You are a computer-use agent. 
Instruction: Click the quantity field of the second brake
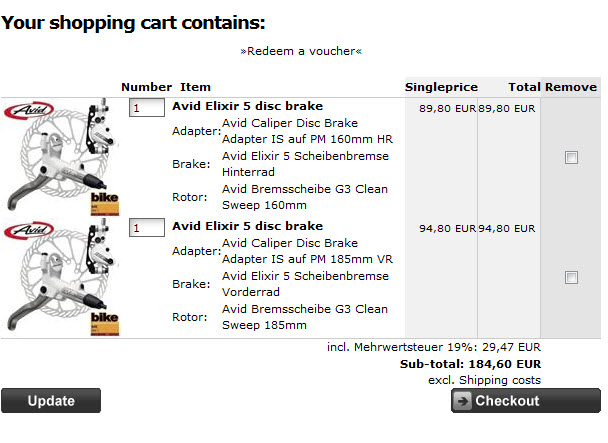tap(147, 227)
